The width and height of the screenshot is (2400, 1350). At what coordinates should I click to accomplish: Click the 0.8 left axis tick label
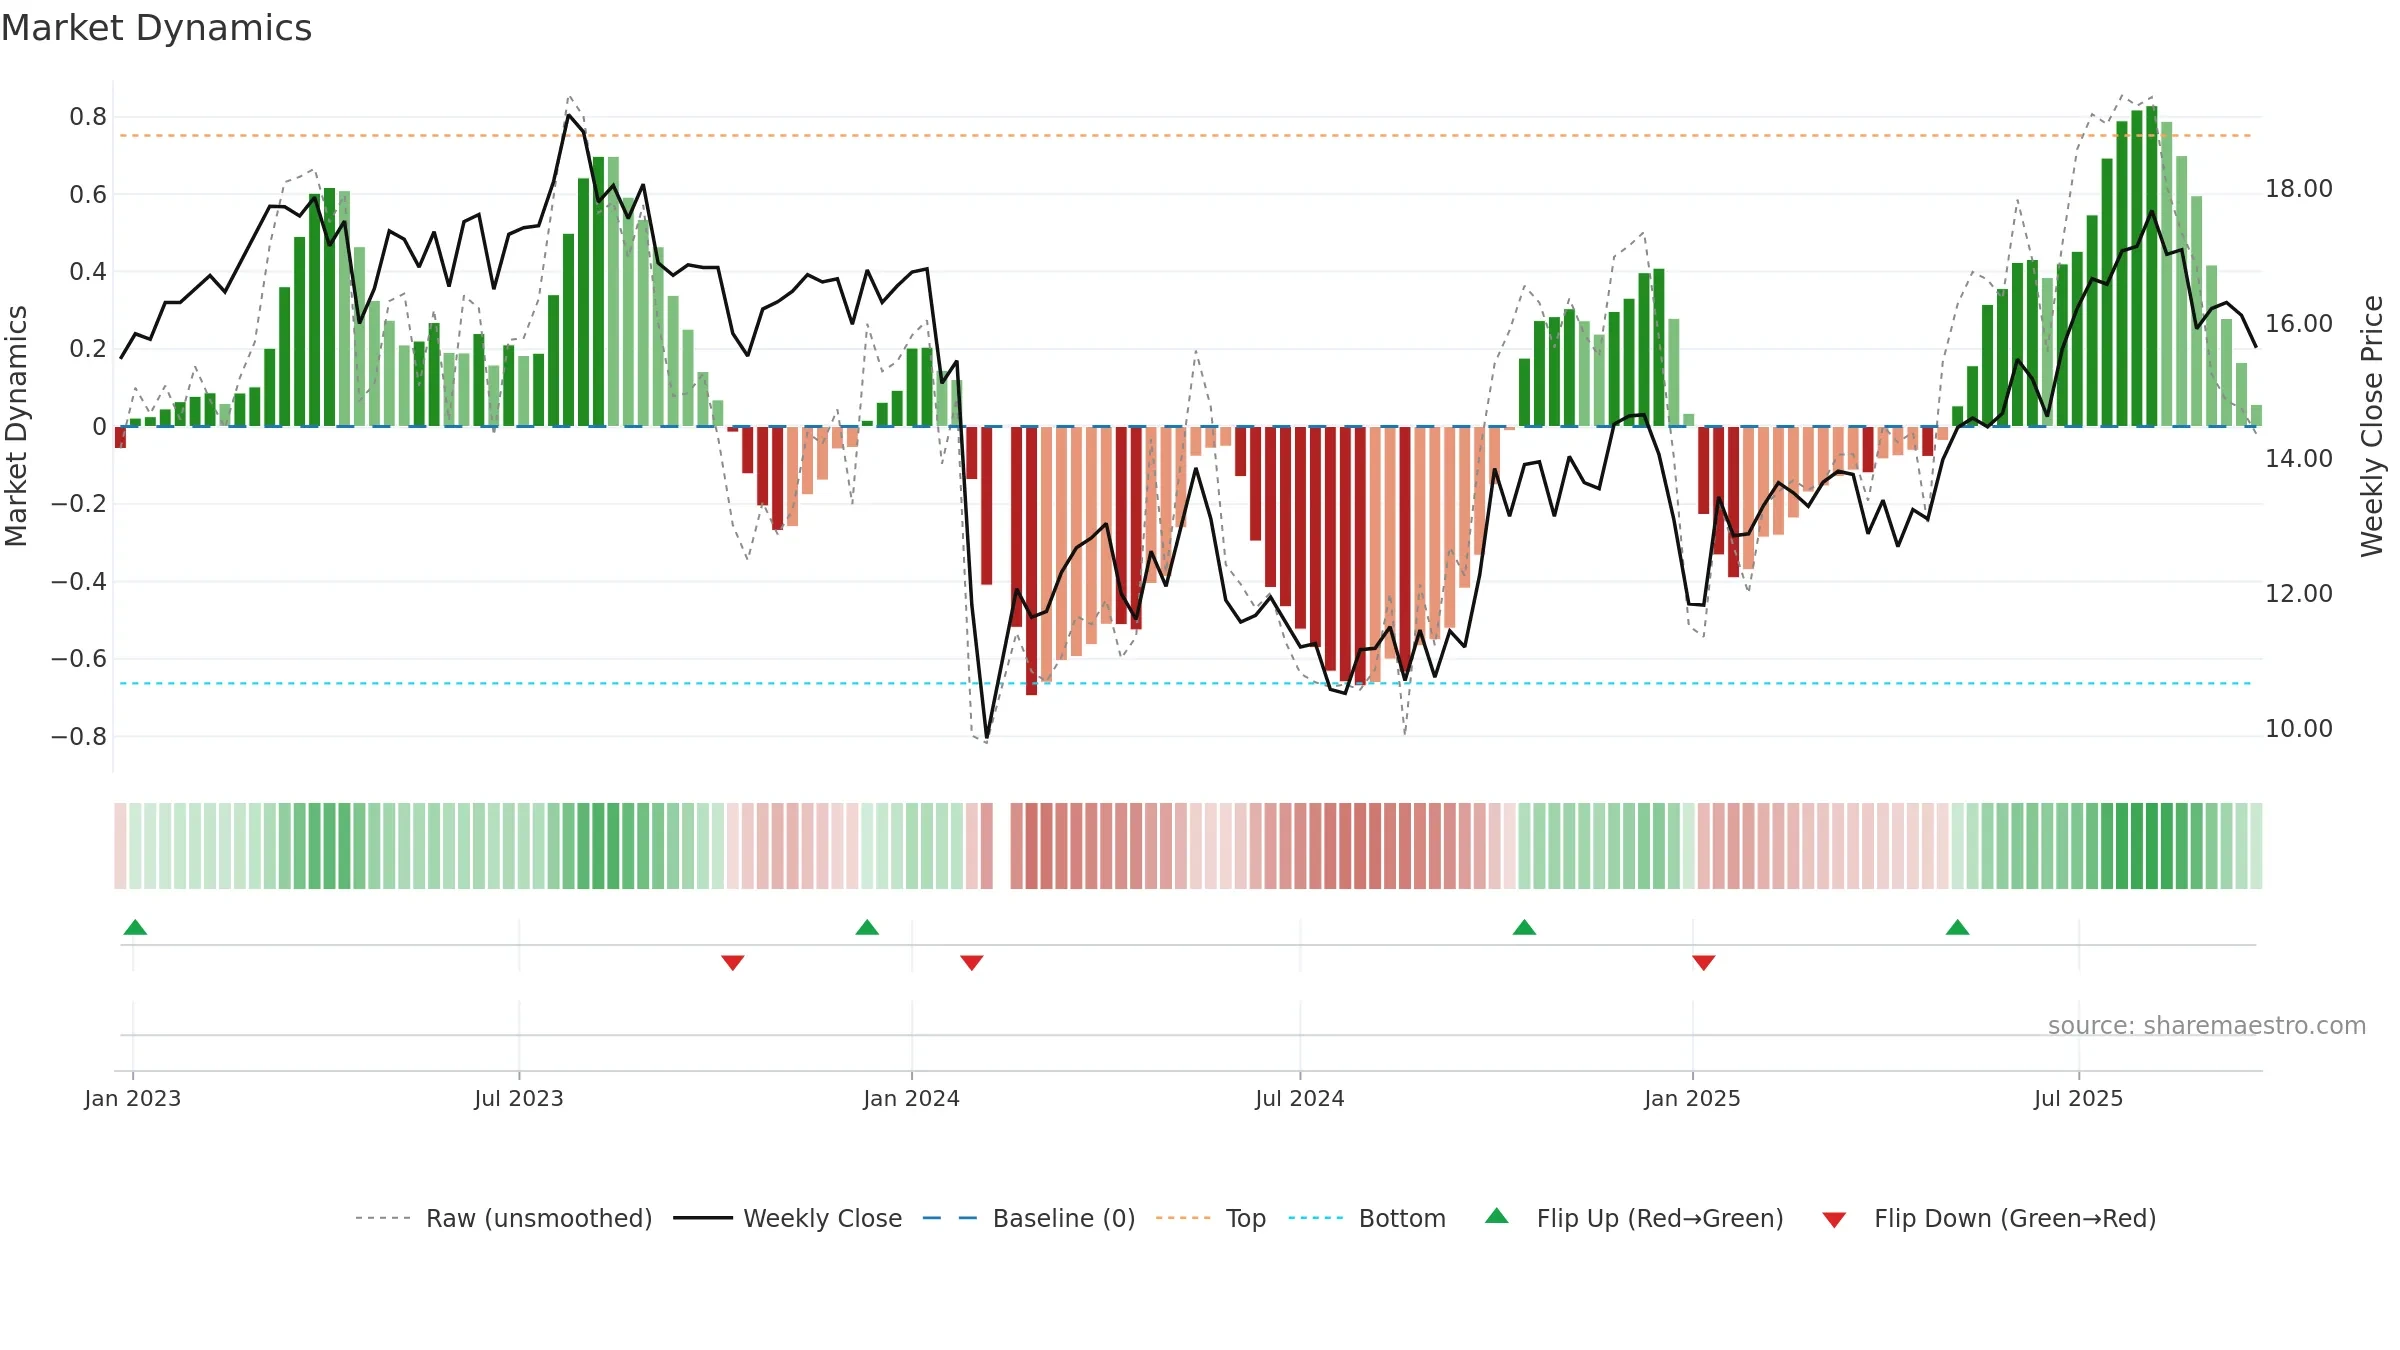point(88,117)
